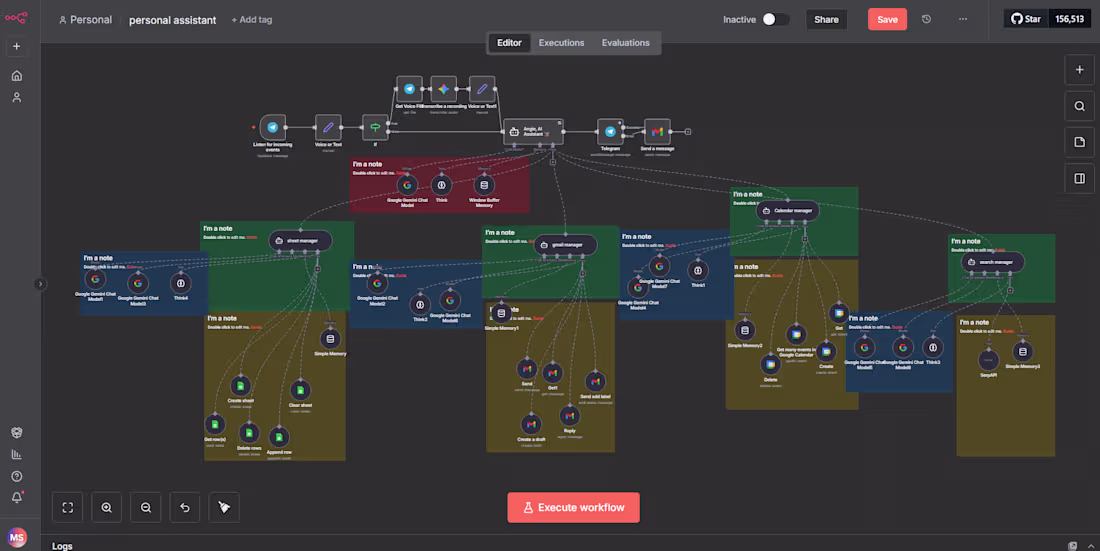The width and height of the screenshot is (1100, 551).
Task: Click the Share button
Action: coord(826,20)
